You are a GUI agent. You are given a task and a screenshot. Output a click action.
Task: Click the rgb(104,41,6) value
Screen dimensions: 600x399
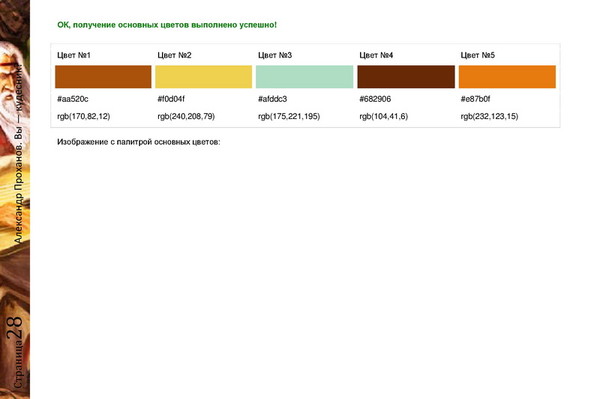[x=383, y=116]
